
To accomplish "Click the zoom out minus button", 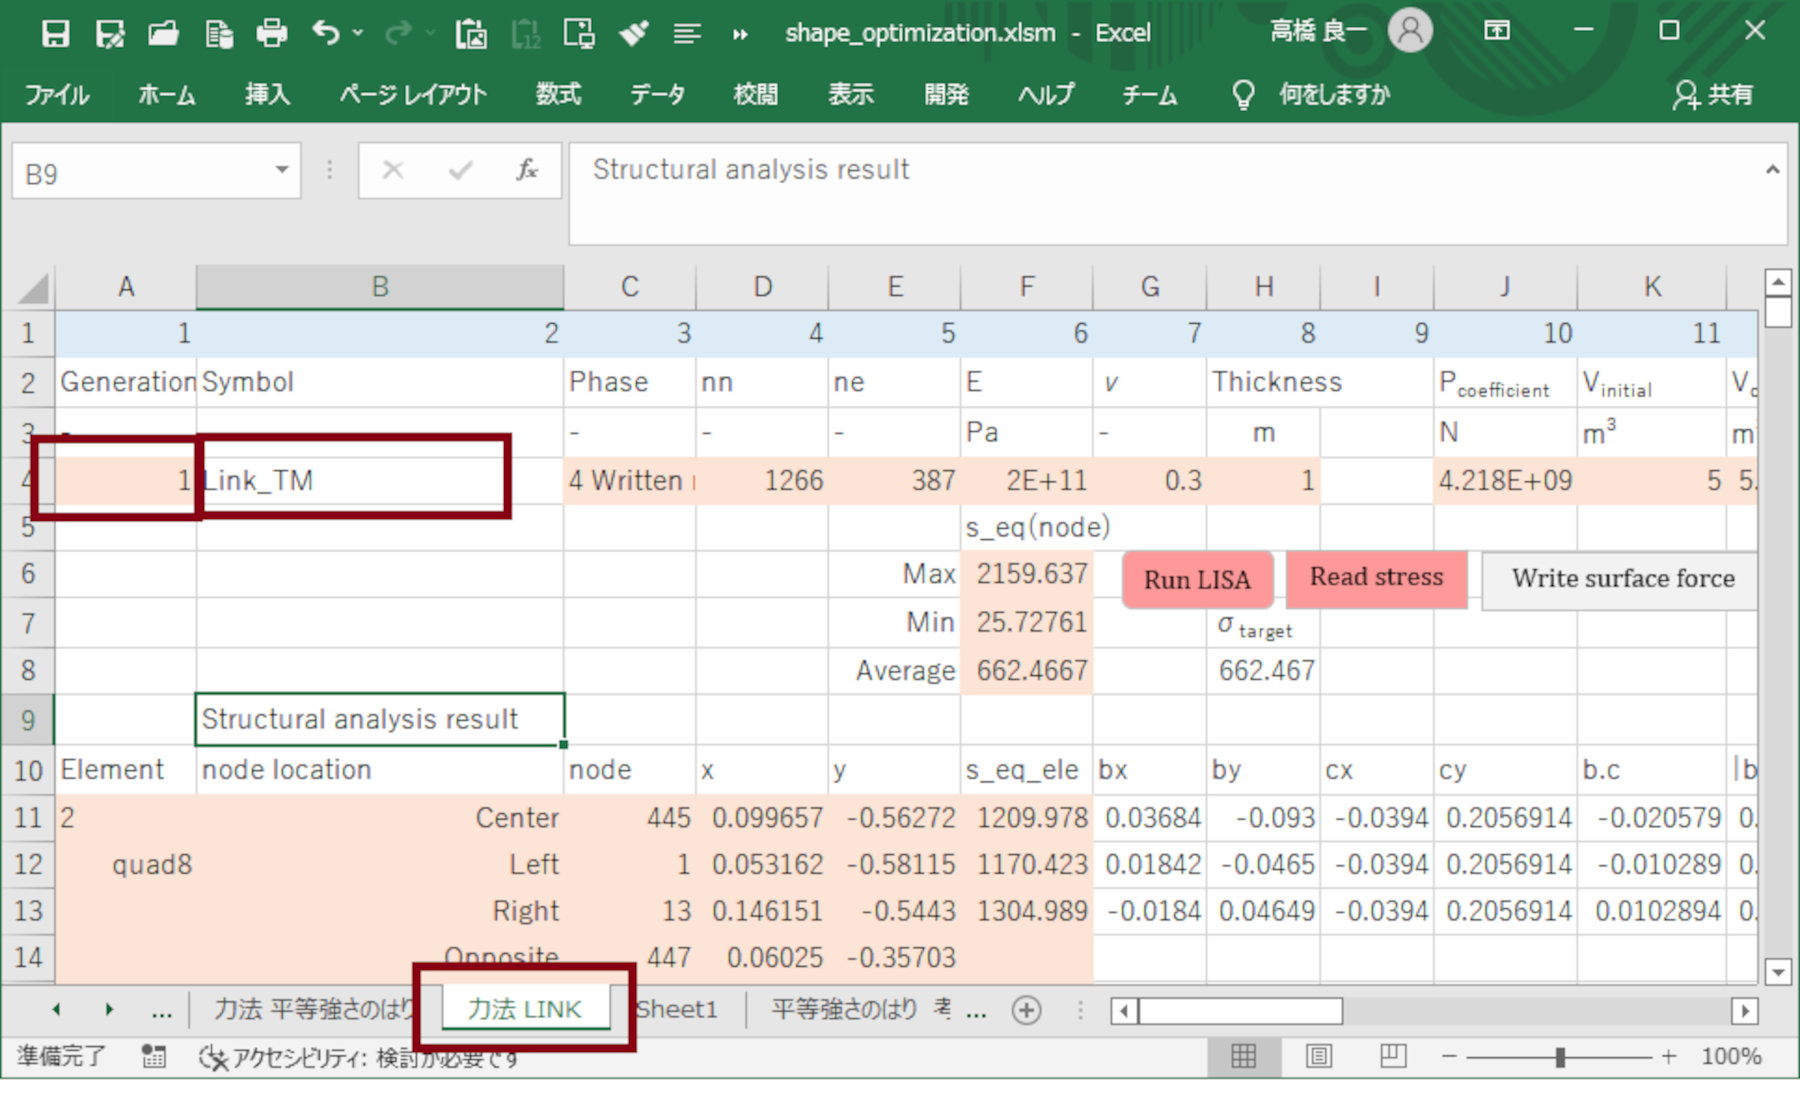I will [x=1449, y=1056].
